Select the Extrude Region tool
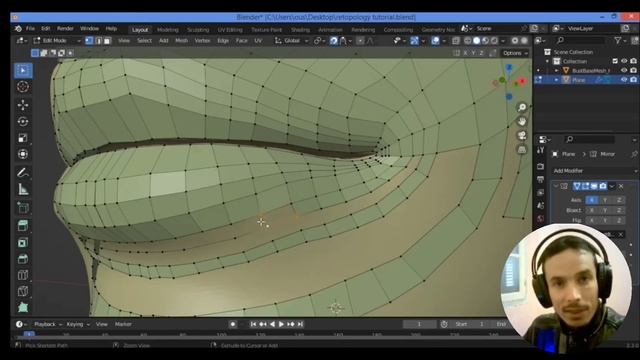The image size is (640, 360). pyautogui.click(x=23, y=226)
